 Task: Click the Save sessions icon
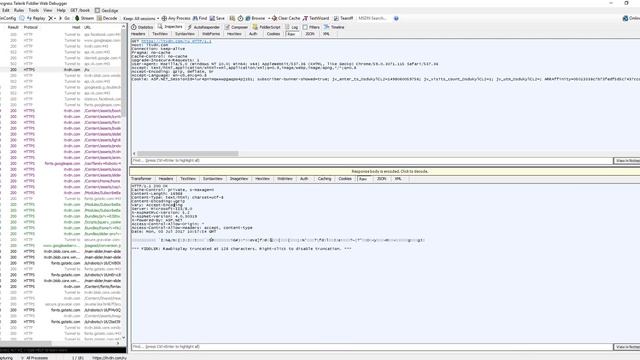click(x=212, y=18)
